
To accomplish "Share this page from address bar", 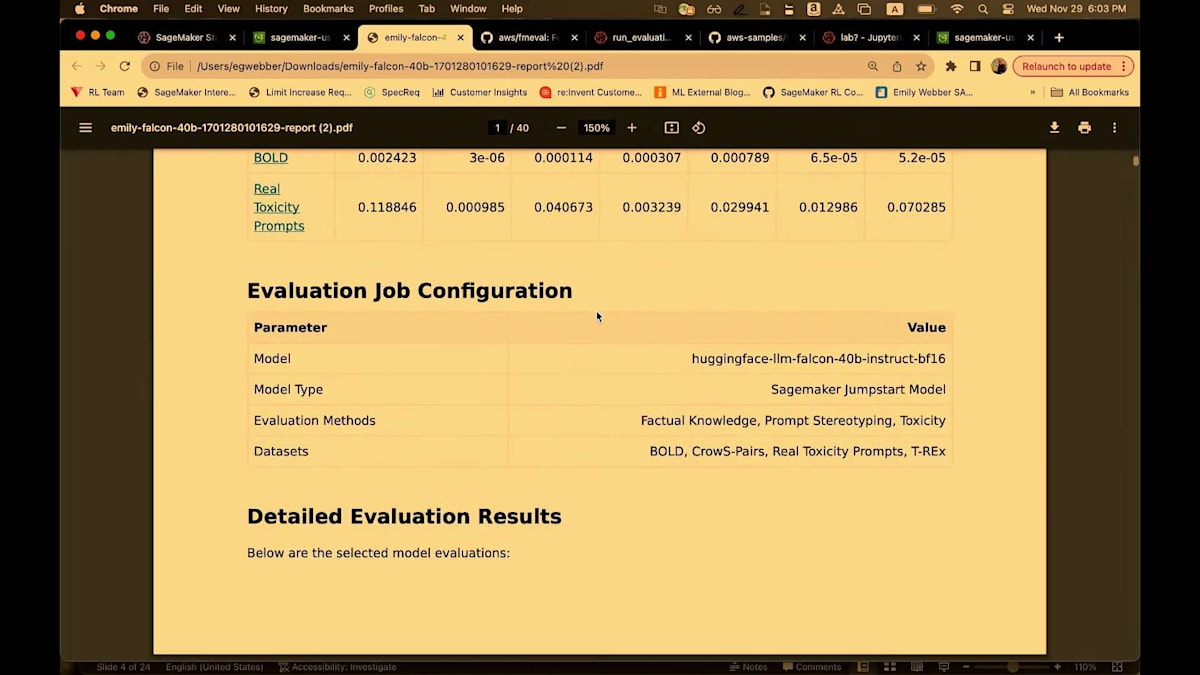I will tap(897, 66).
